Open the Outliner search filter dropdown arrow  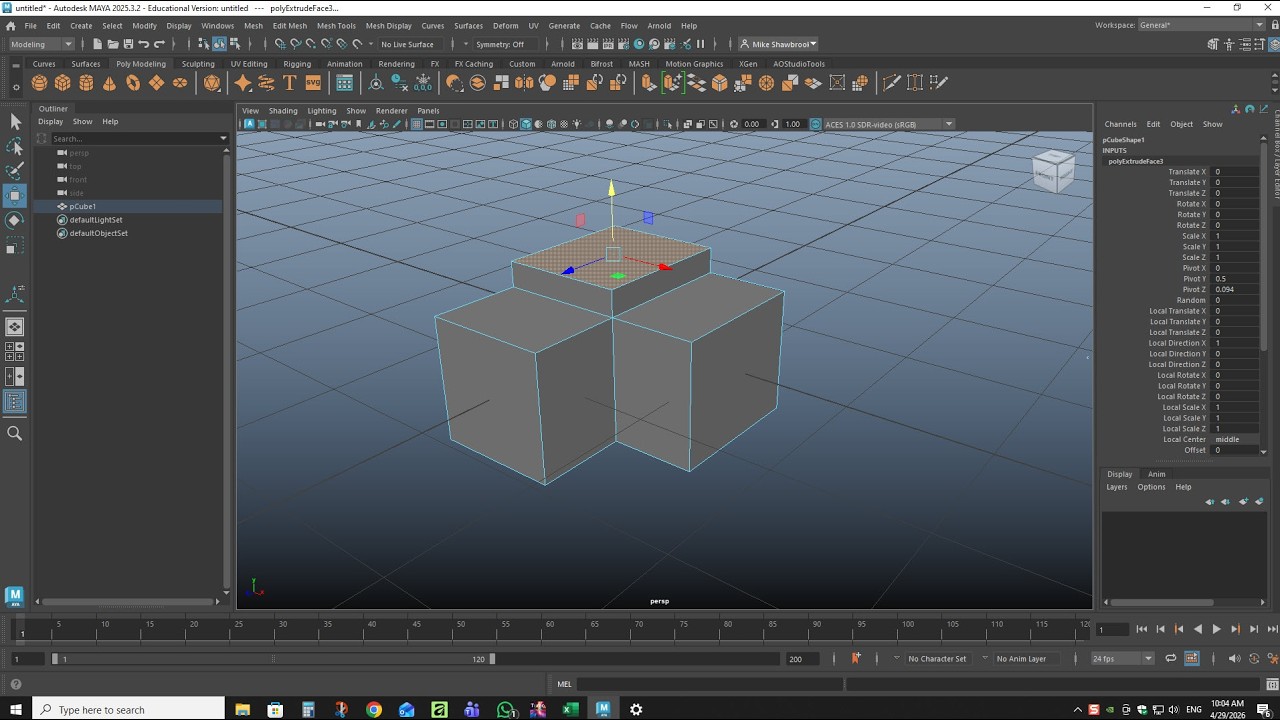pyautogui.click(x=223, y=138)
